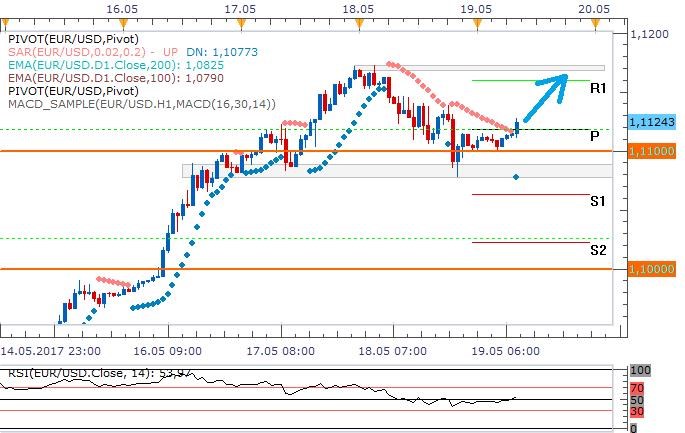Click the RSI 50 midline label

(x=637, y=400)
